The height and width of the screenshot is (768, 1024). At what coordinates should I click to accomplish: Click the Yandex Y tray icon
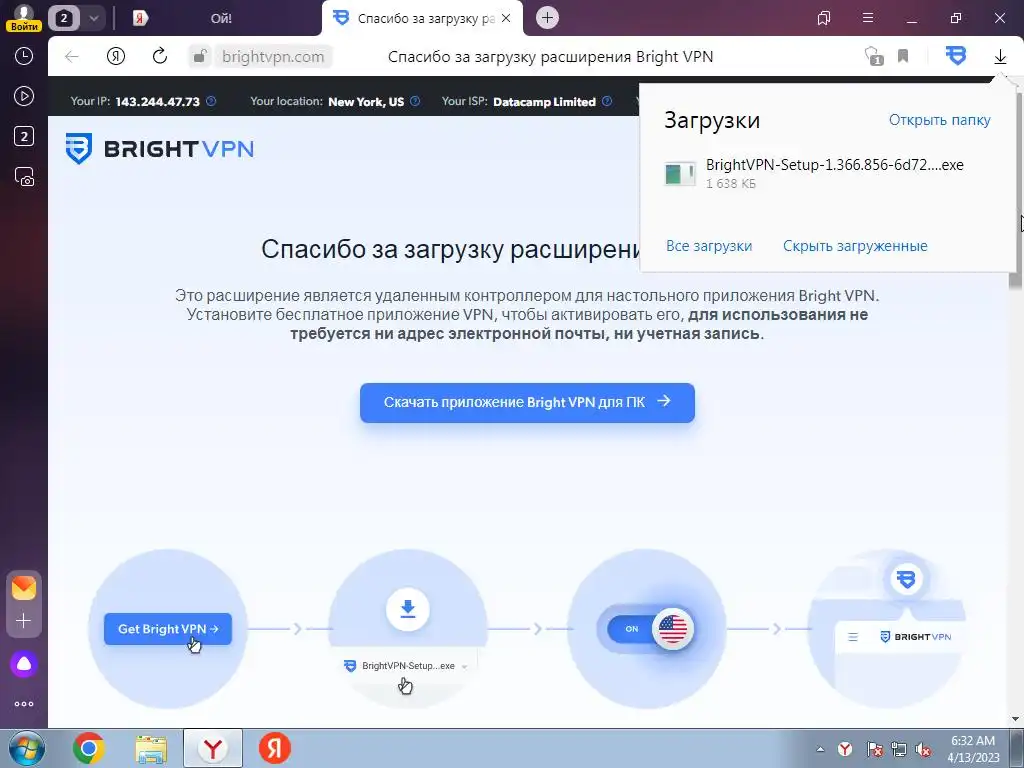[x=845, y=749]
